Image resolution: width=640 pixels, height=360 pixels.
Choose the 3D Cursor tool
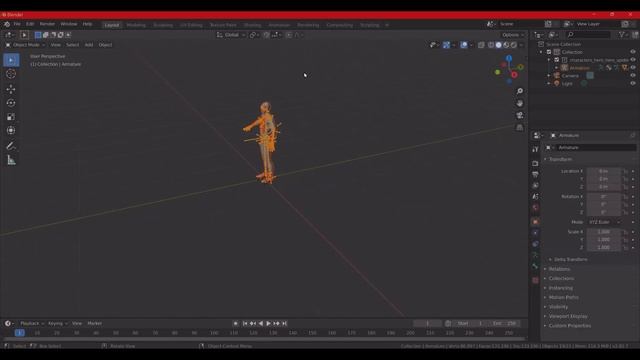click(11, 74)
